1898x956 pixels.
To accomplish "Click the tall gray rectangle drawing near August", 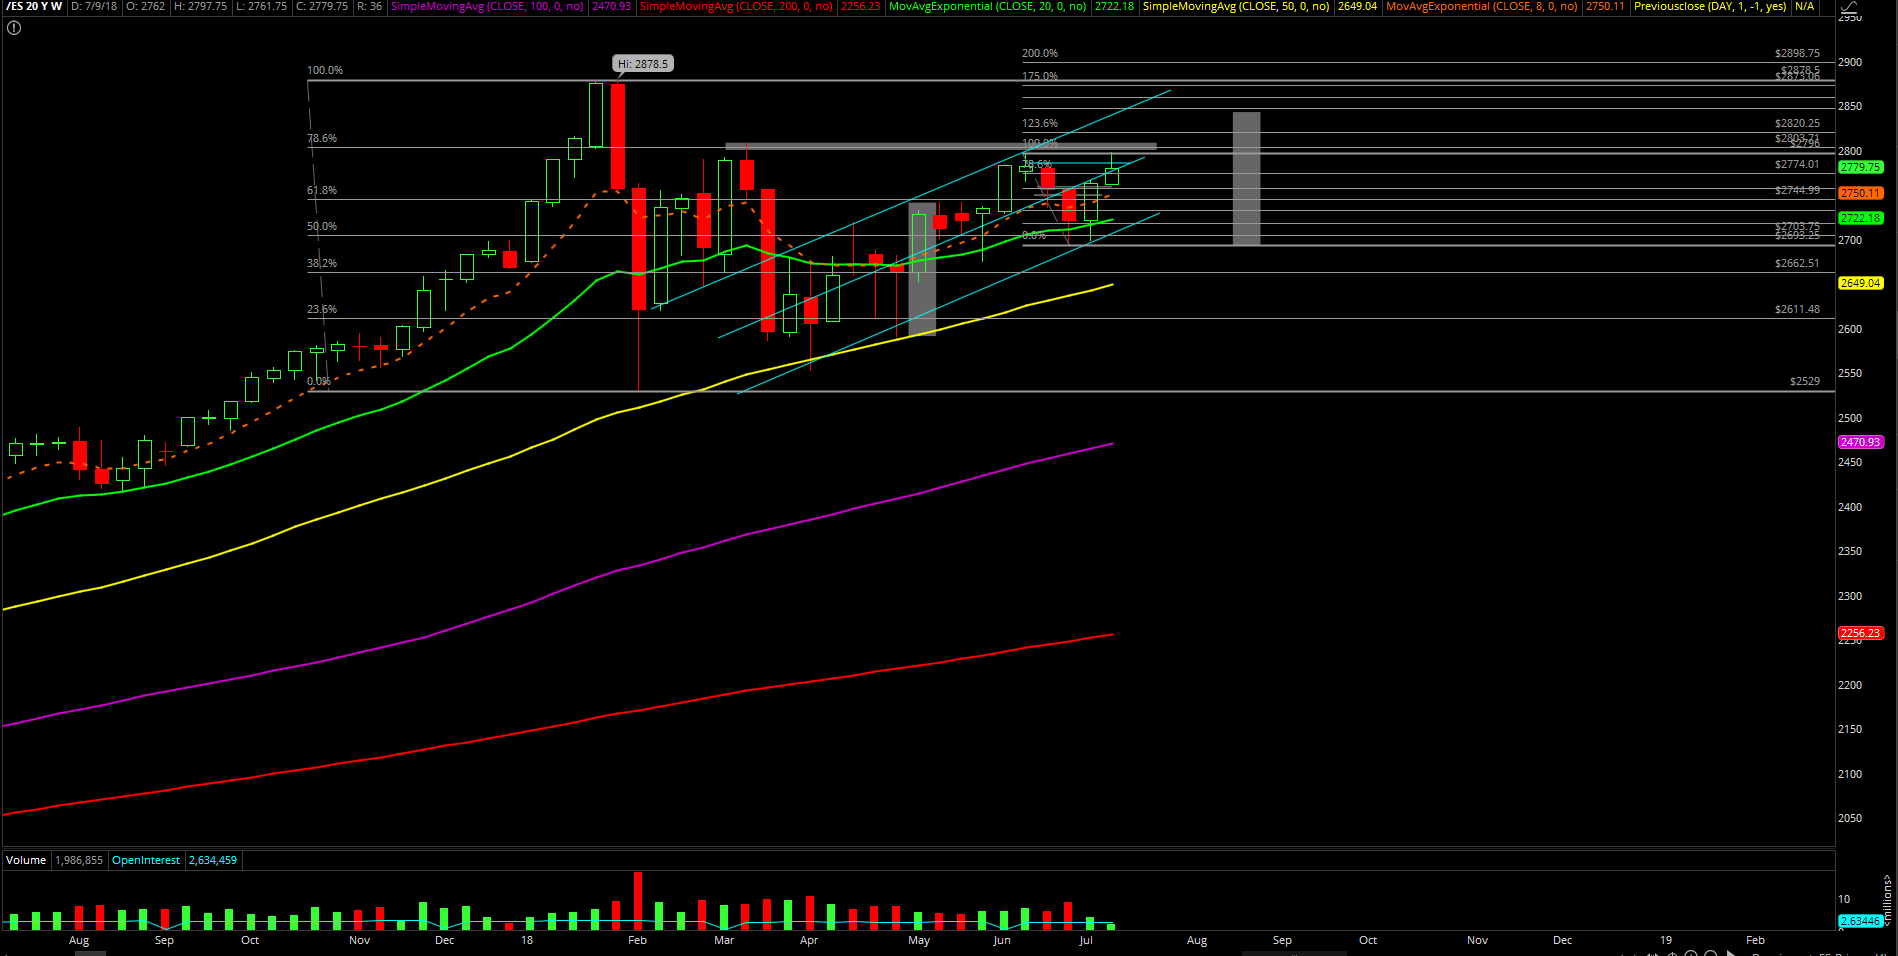I will 1246,178.
